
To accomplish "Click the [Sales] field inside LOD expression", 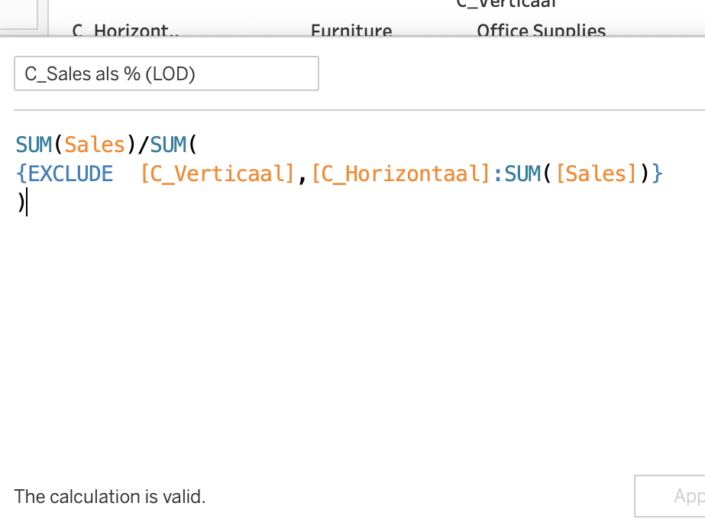I will point(596,174).
